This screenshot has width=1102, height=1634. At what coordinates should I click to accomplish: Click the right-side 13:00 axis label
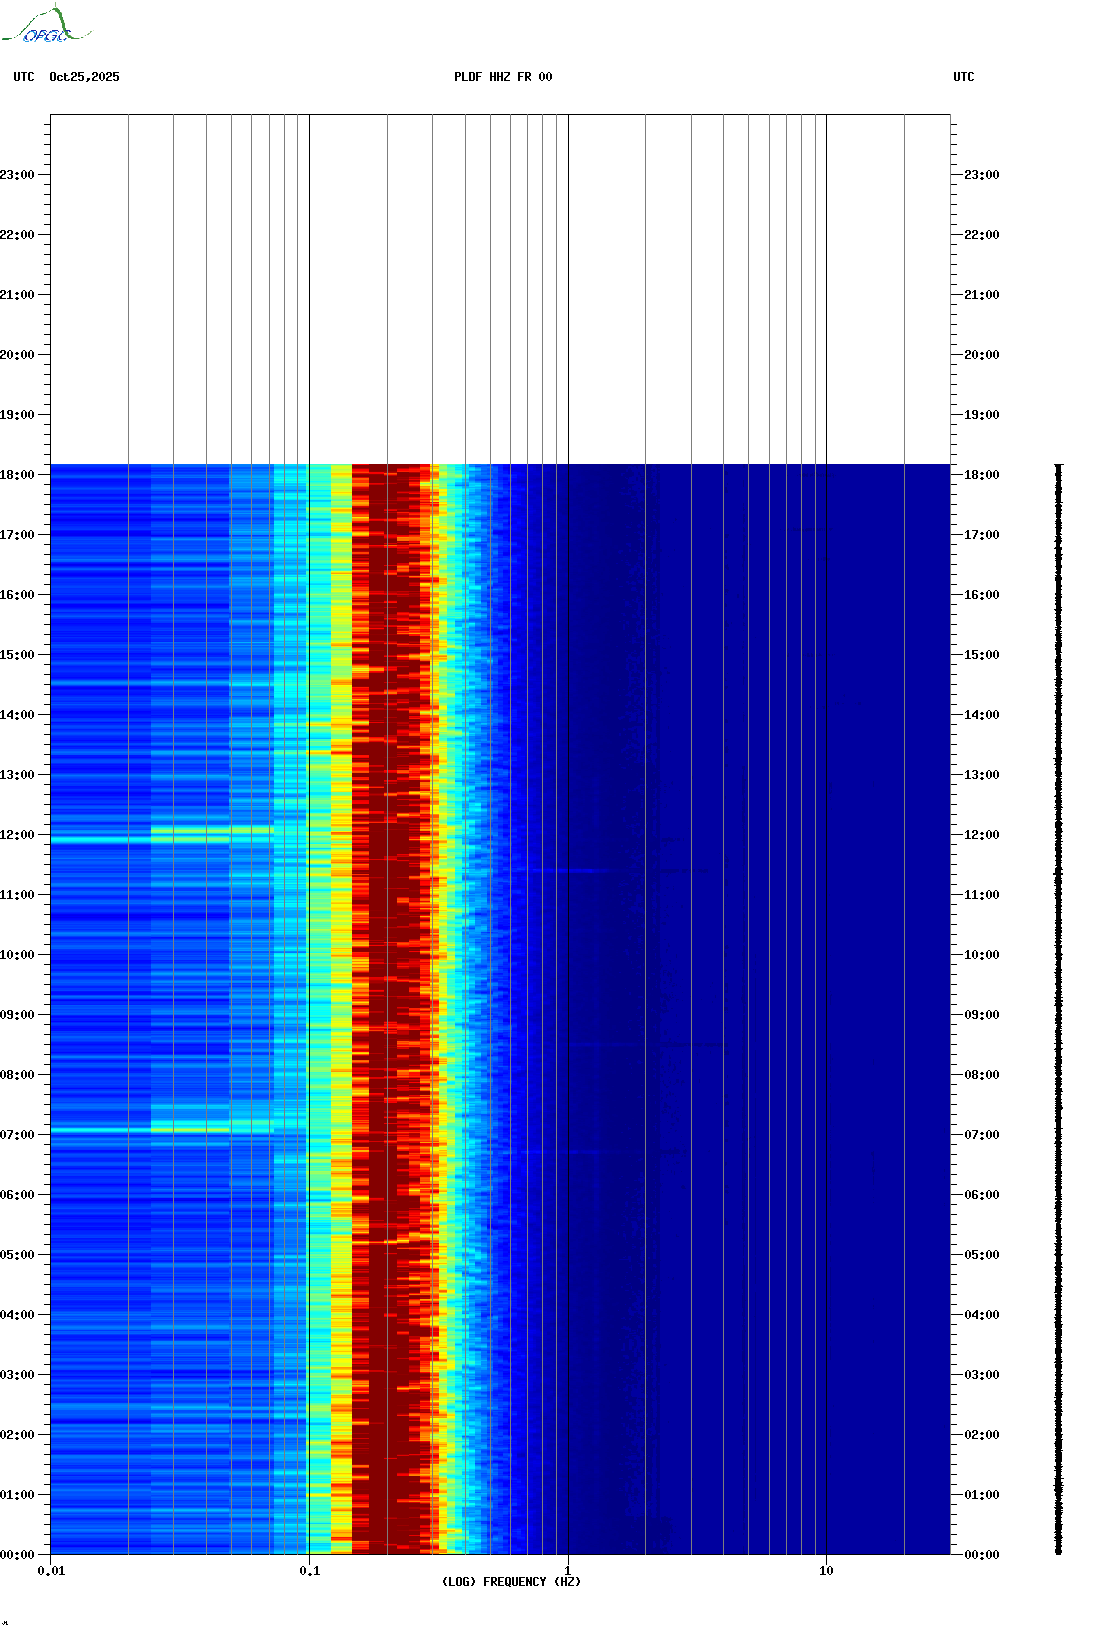pyautogui.click(x=982, y=775)
